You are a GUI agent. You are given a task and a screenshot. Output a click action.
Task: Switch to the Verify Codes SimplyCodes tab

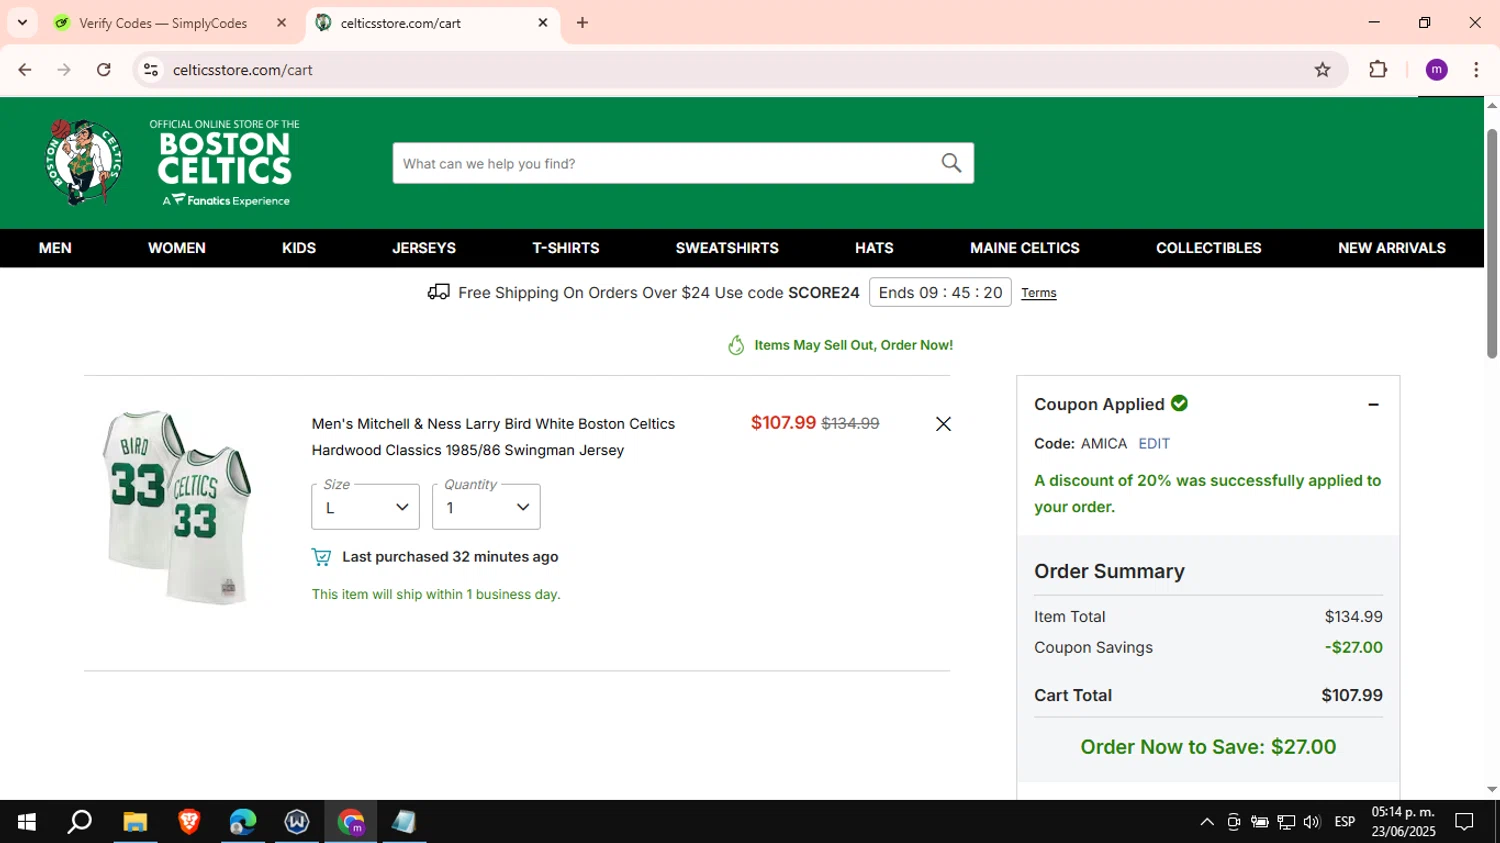(x=163, y=23)
